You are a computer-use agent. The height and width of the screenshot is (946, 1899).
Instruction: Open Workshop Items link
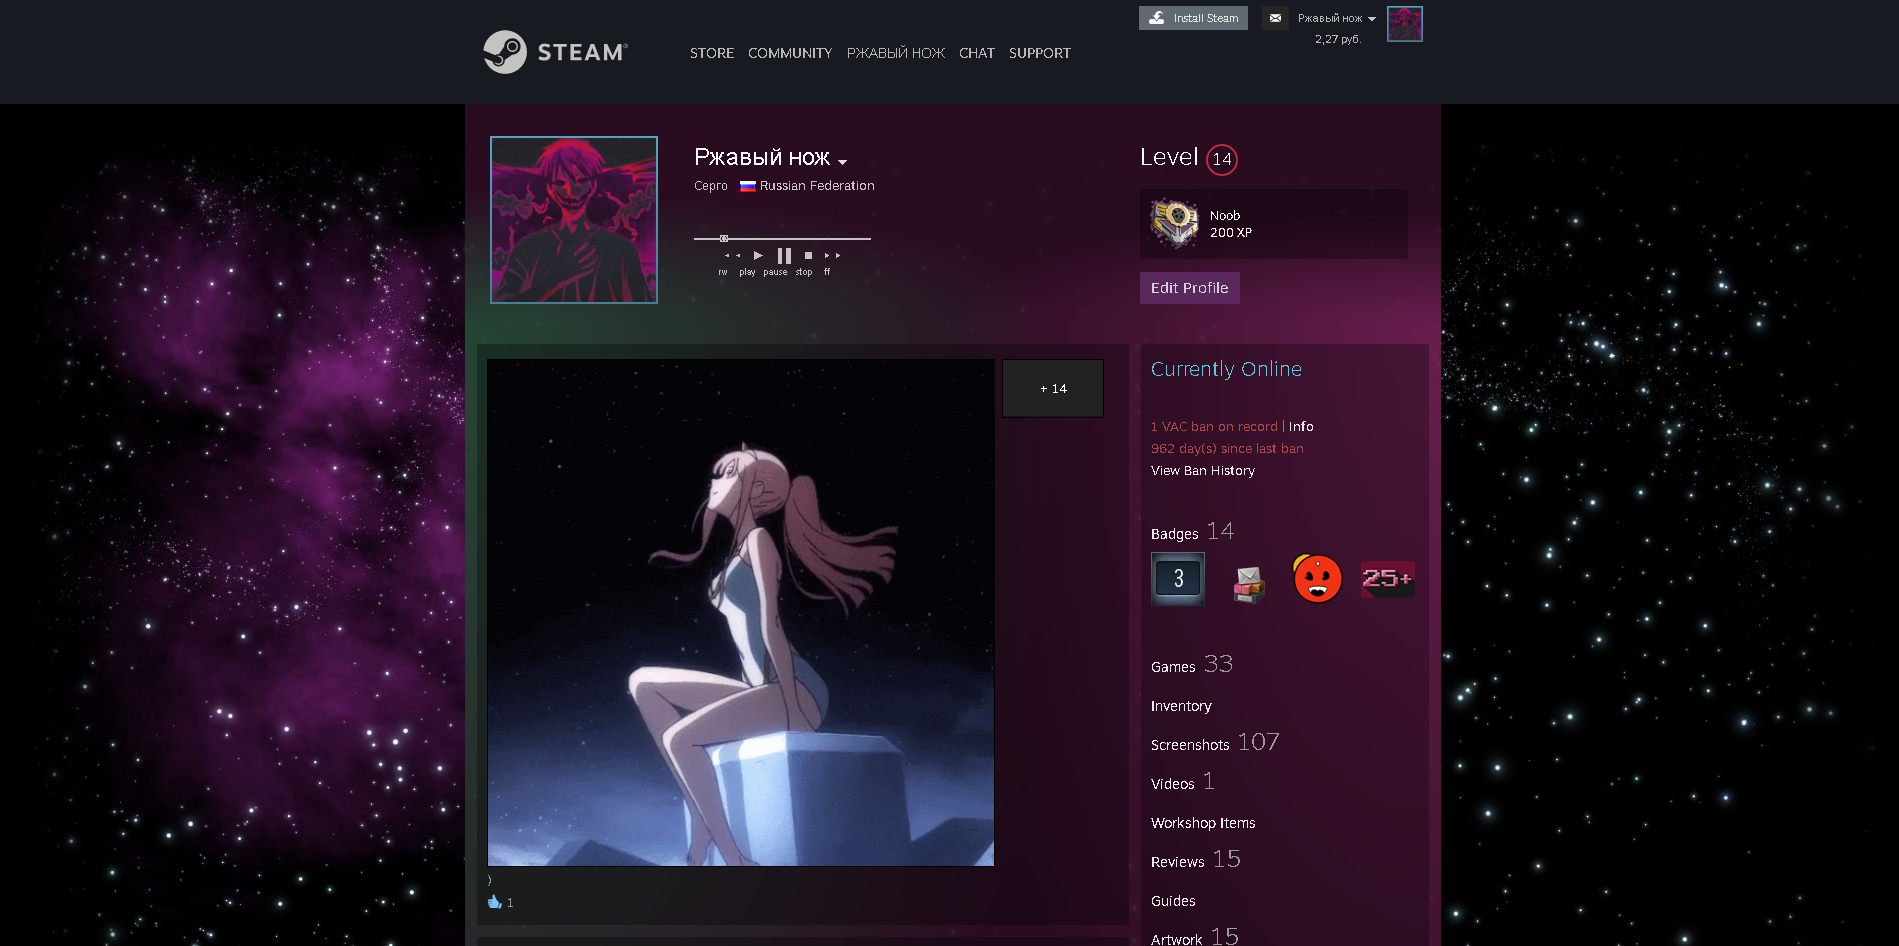click(x=1203, y=823)
